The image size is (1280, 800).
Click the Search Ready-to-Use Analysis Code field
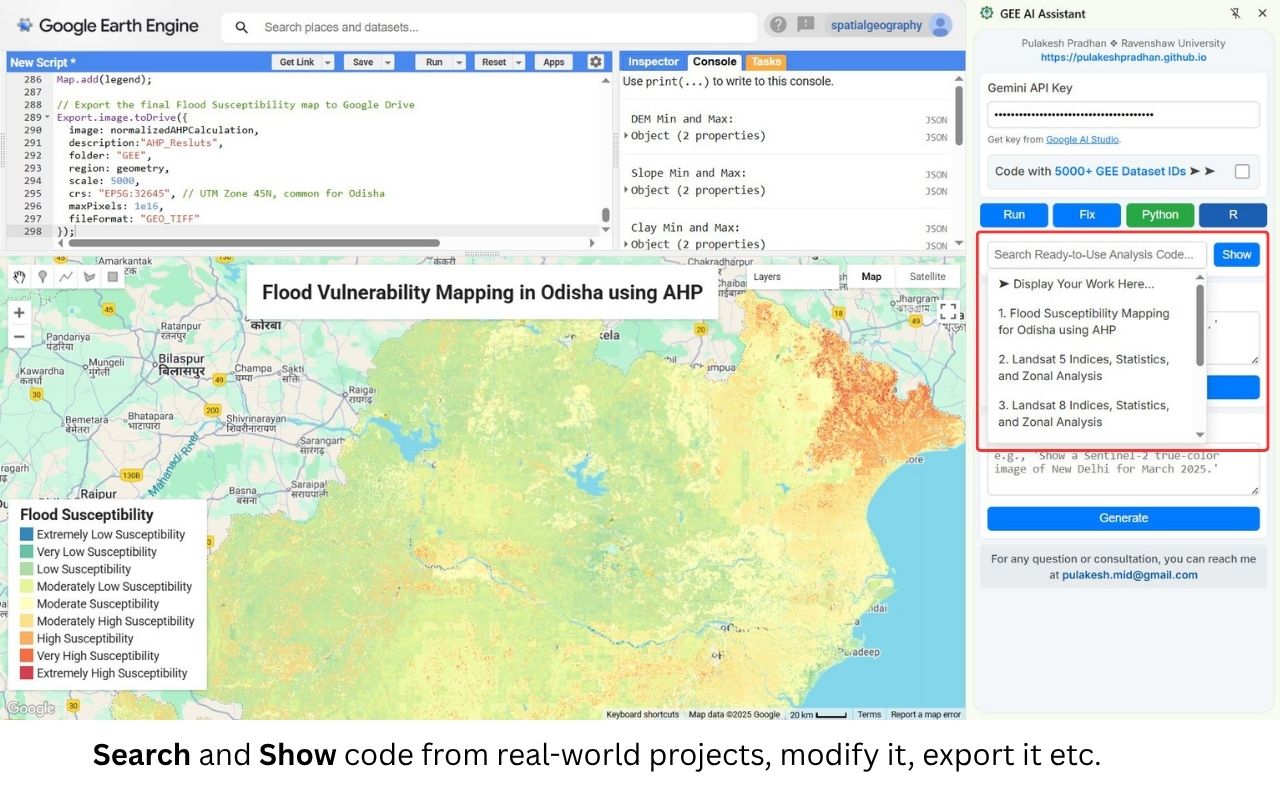tap(1095, 254)
